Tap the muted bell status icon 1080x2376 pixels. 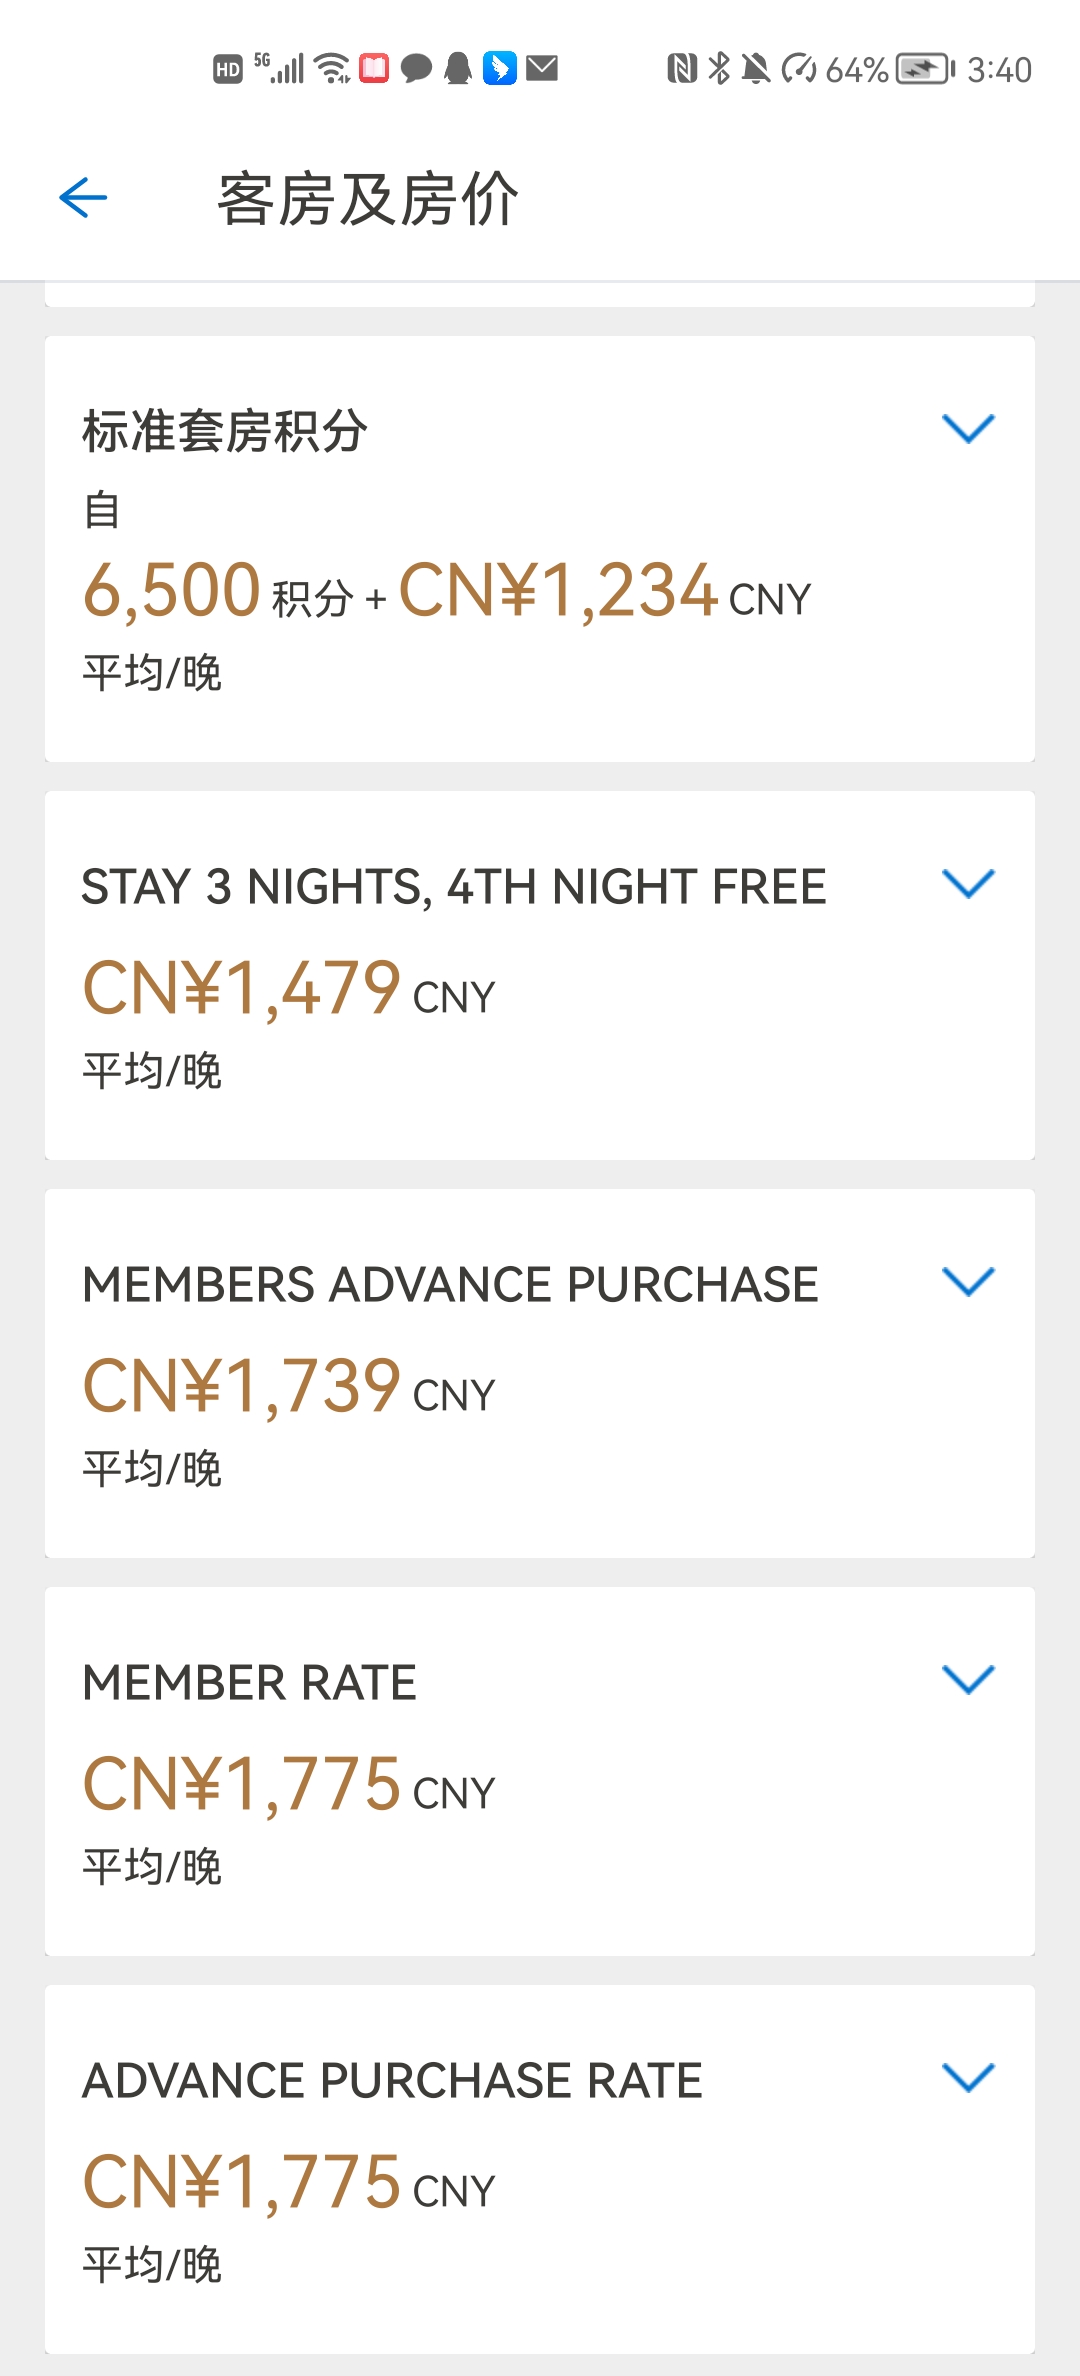[x=756, y=69]
